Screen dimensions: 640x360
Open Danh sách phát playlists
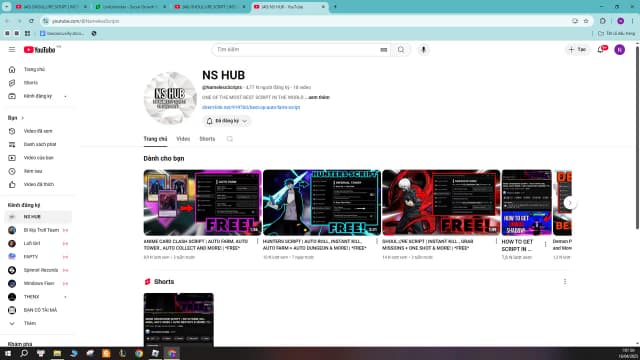[x=39, y=144]
